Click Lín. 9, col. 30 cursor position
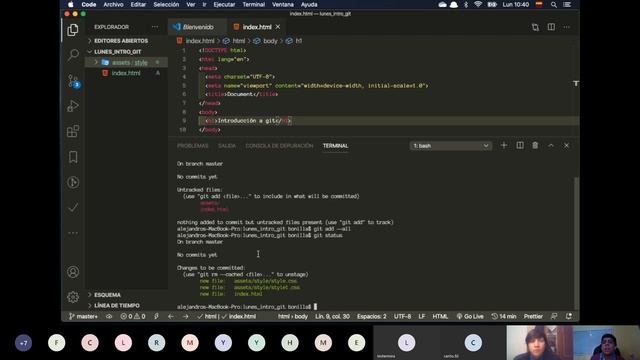This screenshot has width=640, height=360. tap(332, 316)
